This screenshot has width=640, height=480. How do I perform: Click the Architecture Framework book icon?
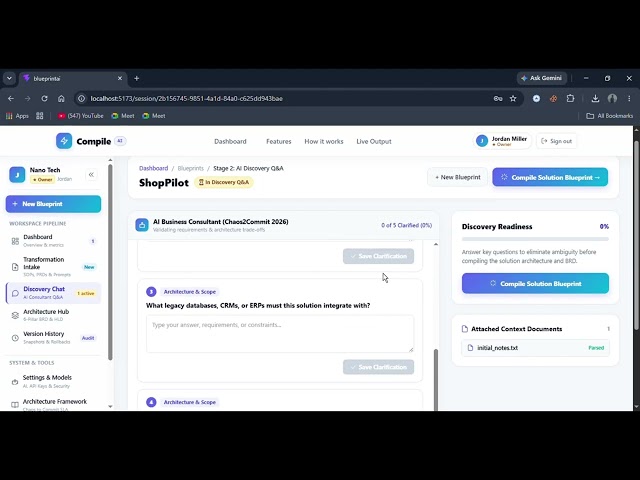pyautogui.click(x=15, y=405)
